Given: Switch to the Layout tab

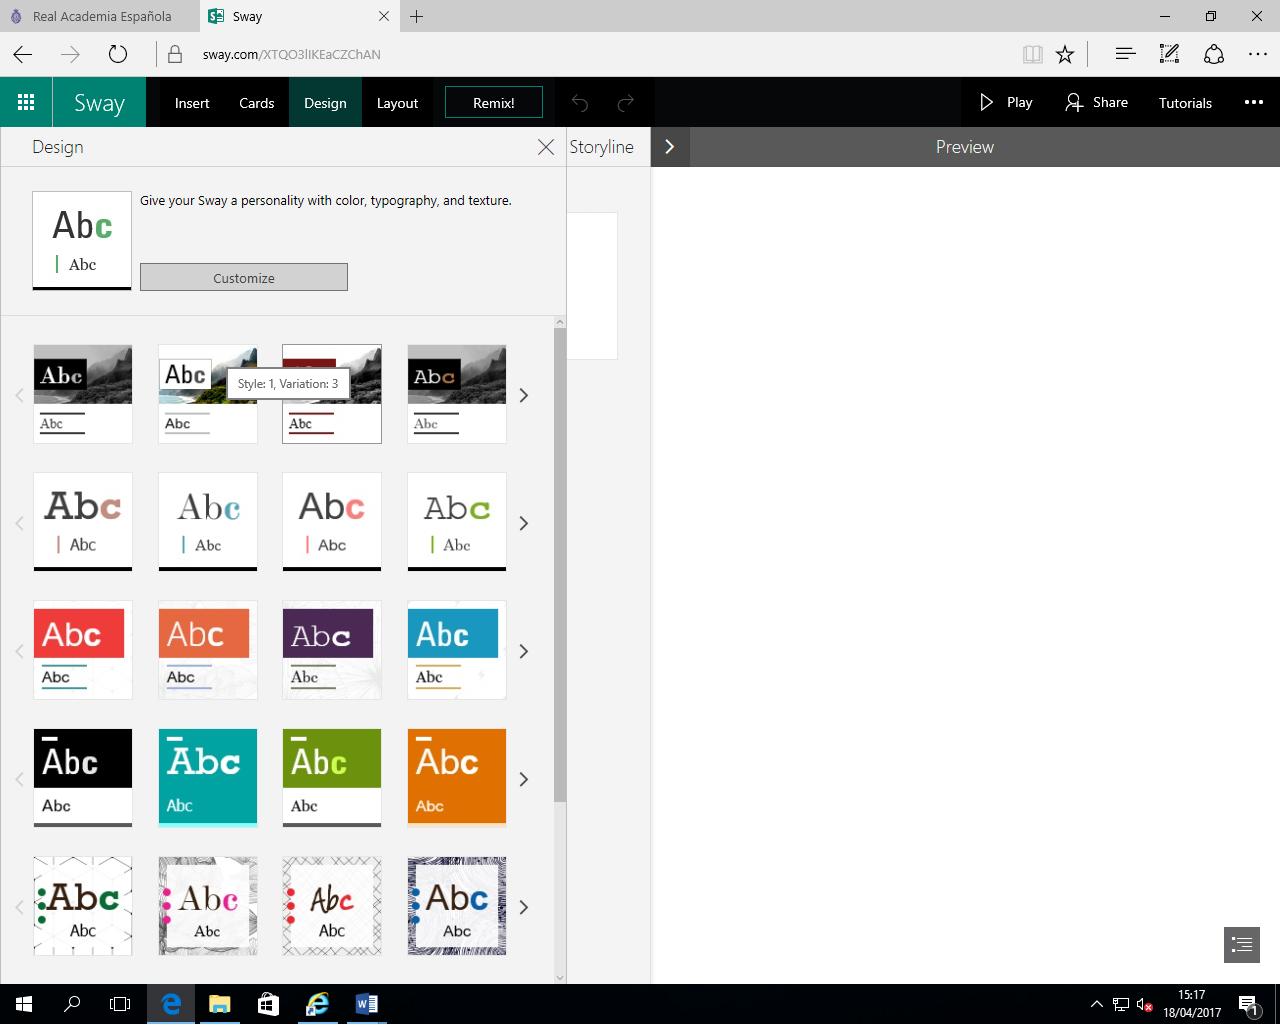Looking at the screenshot, I should (397, 103).
